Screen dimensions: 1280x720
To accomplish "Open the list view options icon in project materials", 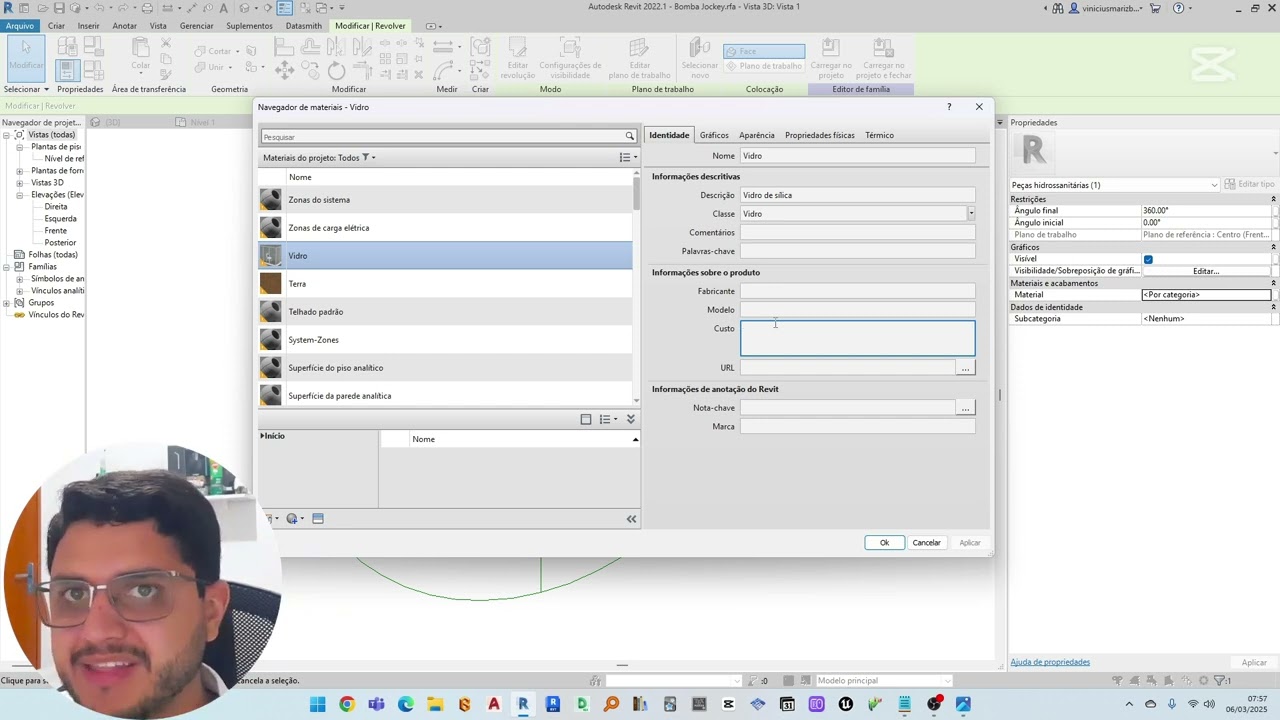I will (625, 157).
